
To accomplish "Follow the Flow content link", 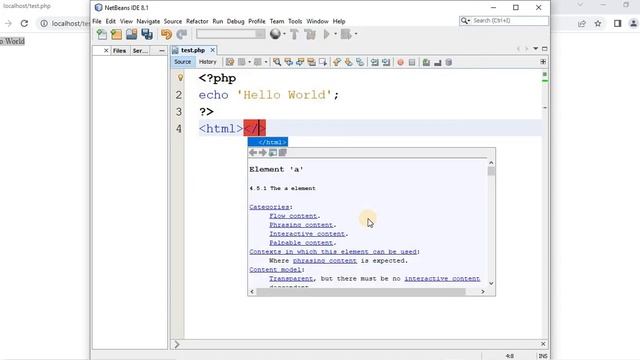I will [x=293, y=216].
